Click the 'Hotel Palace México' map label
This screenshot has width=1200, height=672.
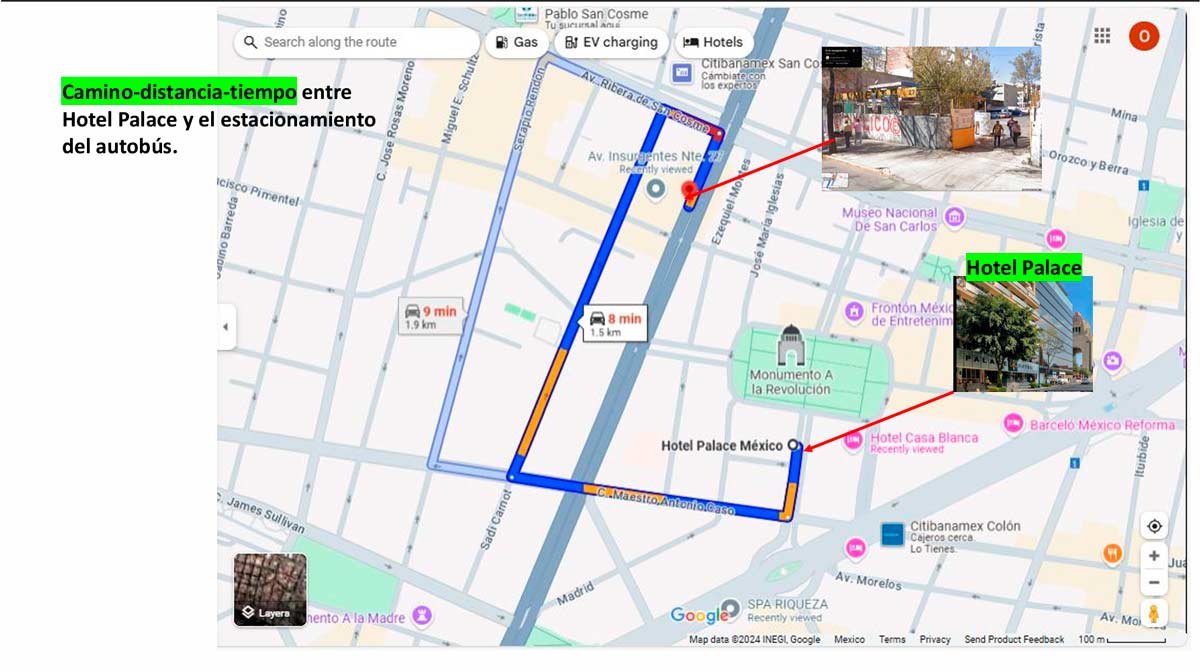point(722,445)
